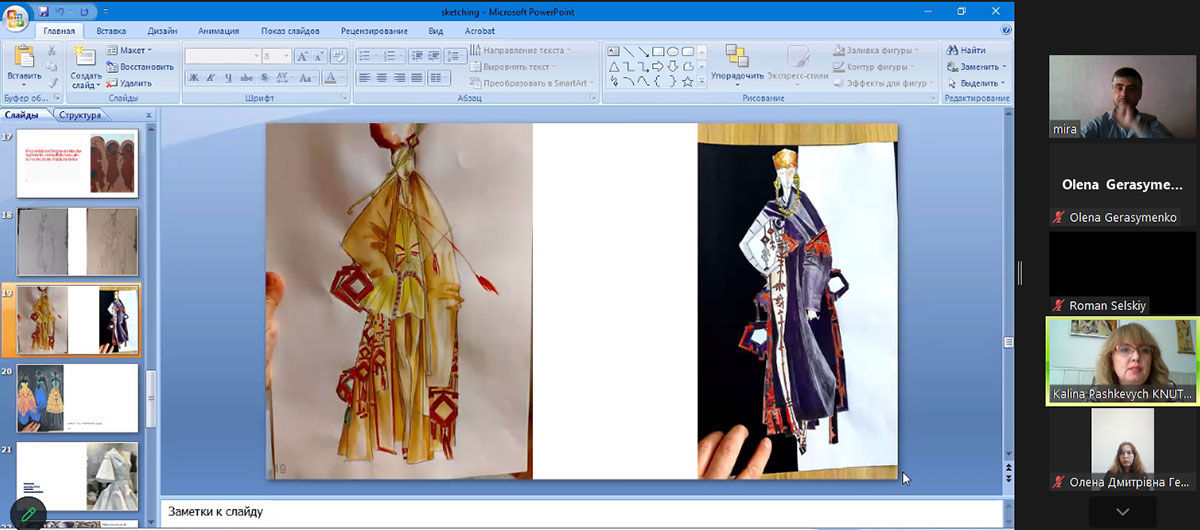Open the Направление текста text direction menu
1200x530 pixels.
(520, 51)
